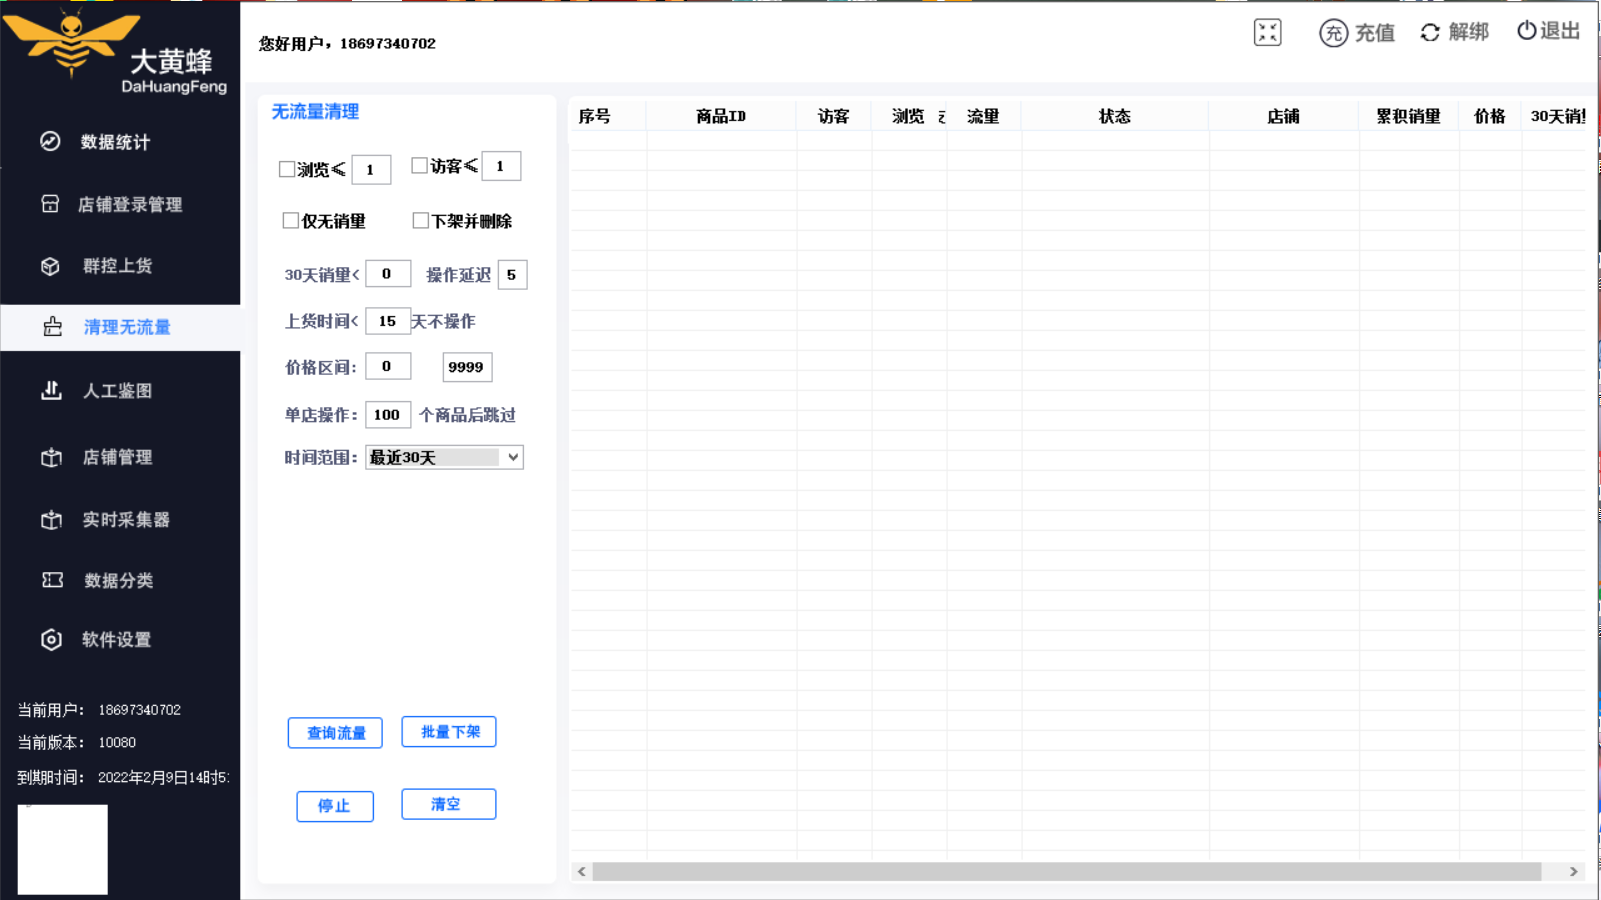Enable the 浏览≤ checkbox

click(x=287, y=169)
